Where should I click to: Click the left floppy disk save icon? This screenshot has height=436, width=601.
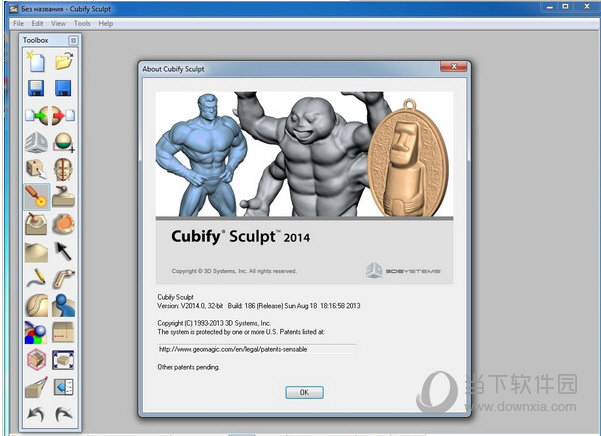(36, 89)
